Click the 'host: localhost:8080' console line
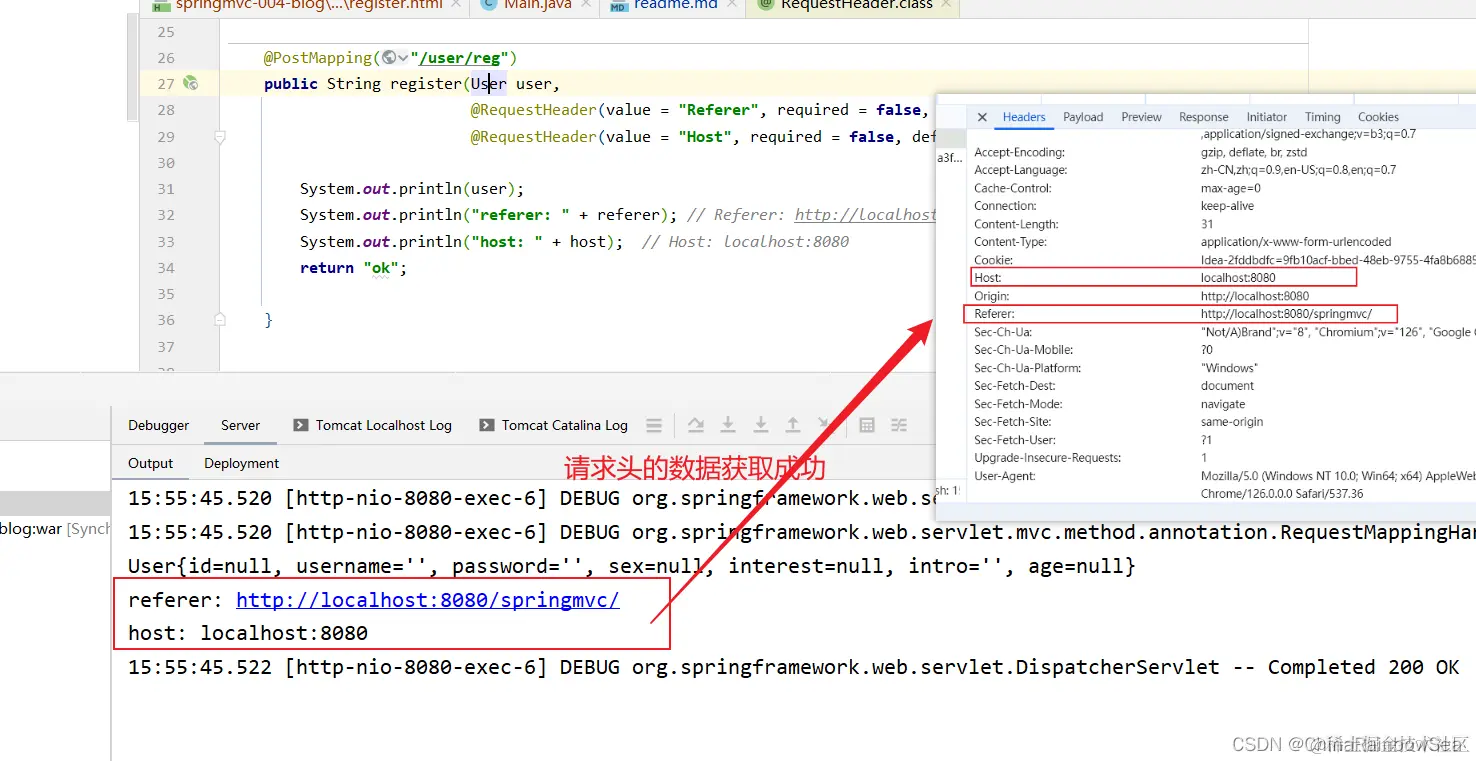This screenshot has height=761, width=1476. 248,633
